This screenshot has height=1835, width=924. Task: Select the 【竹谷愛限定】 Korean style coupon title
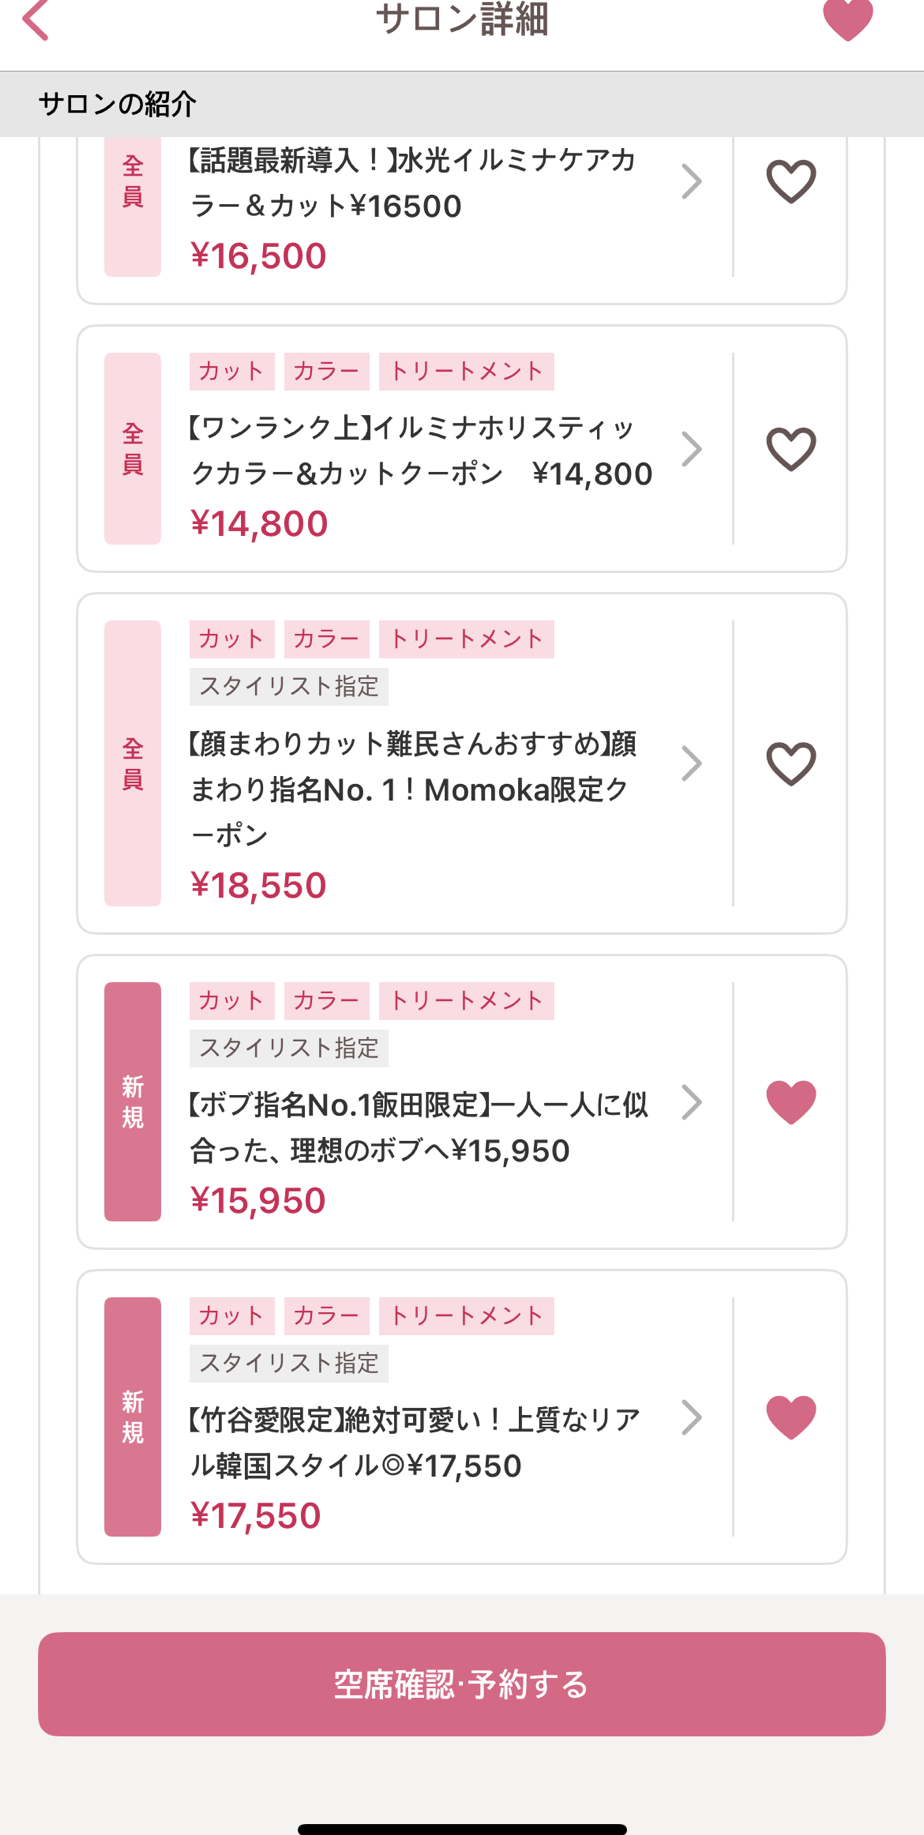tap(415, 1442)
